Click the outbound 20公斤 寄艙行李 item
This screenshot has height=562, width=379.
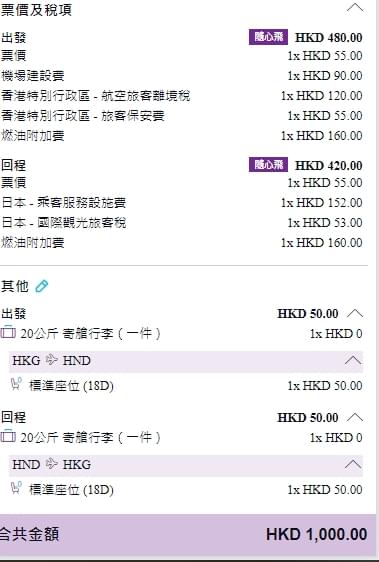(90, 334)
